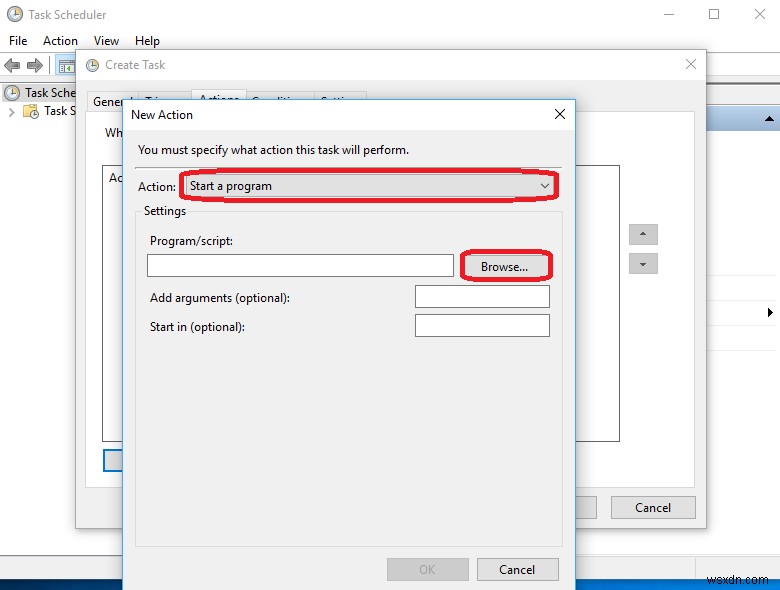Click the Create Task clock icon
This screenshot has width=780, height=590.
[93, 65]
